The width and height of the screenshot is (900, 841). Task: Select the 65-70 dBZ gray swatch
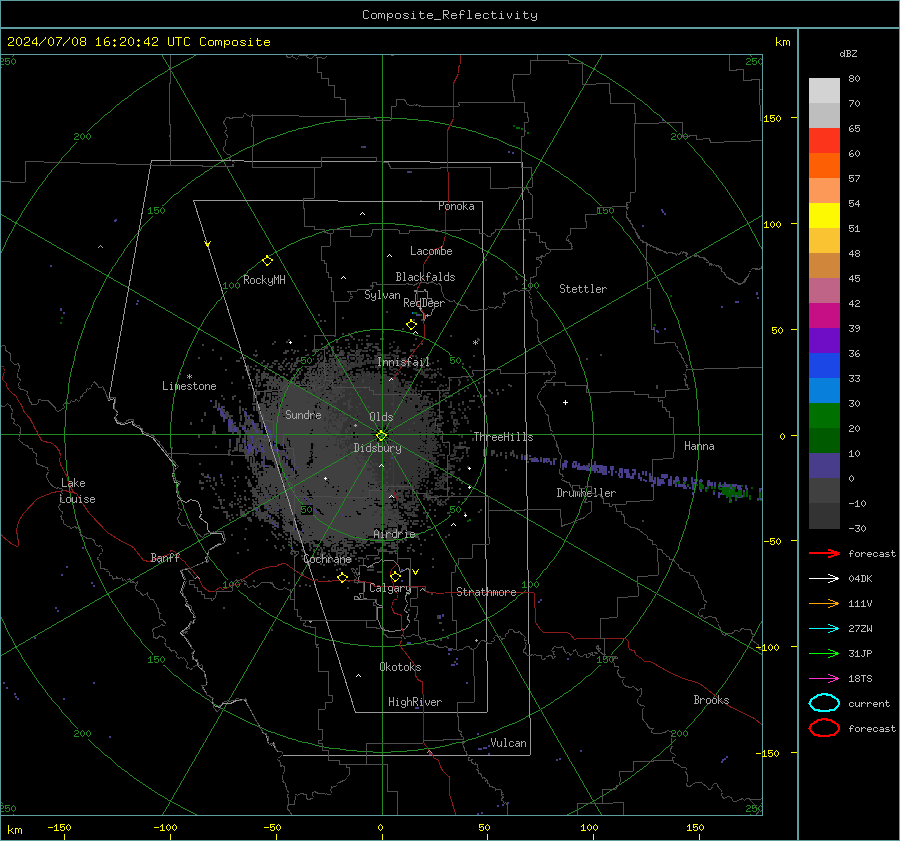coord(824,115)
